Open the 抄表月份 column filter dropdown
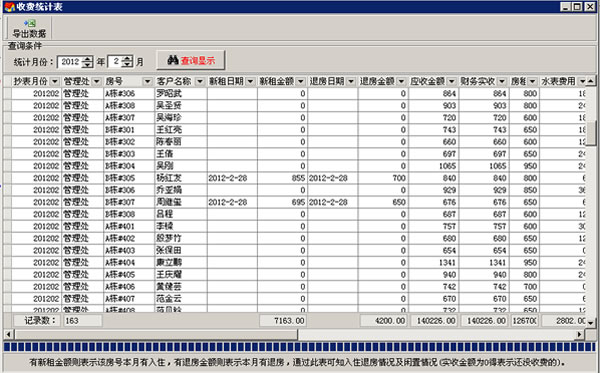The height and width of the screenshot is (373, 600). click(55, 81)
